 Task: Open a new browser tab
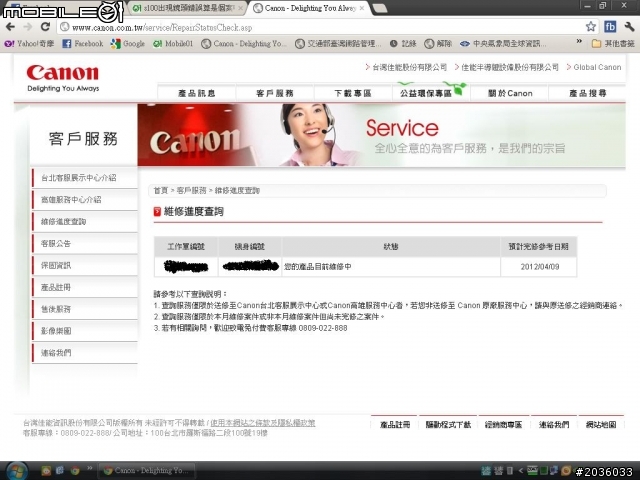click(x=380, y=8)
